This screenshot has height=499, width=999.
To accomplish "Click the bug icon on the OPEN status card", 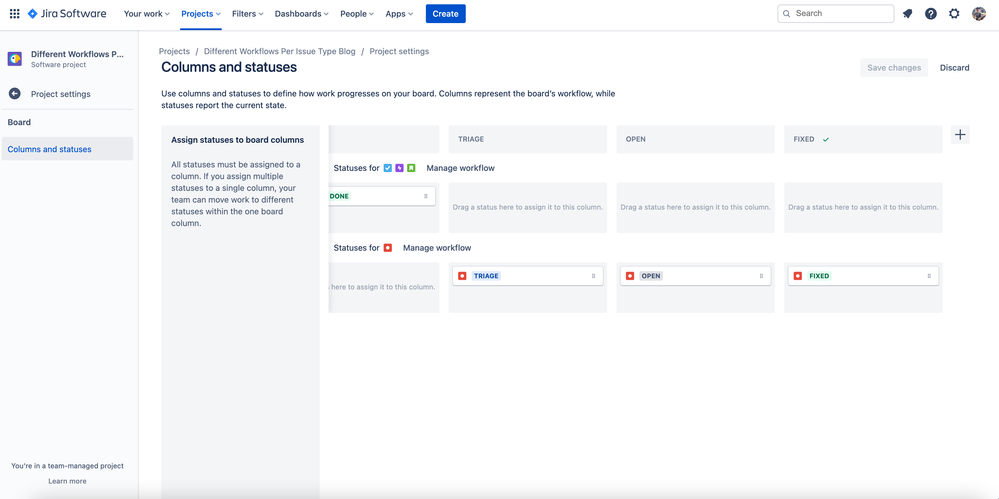I will [x=630, y=276].
